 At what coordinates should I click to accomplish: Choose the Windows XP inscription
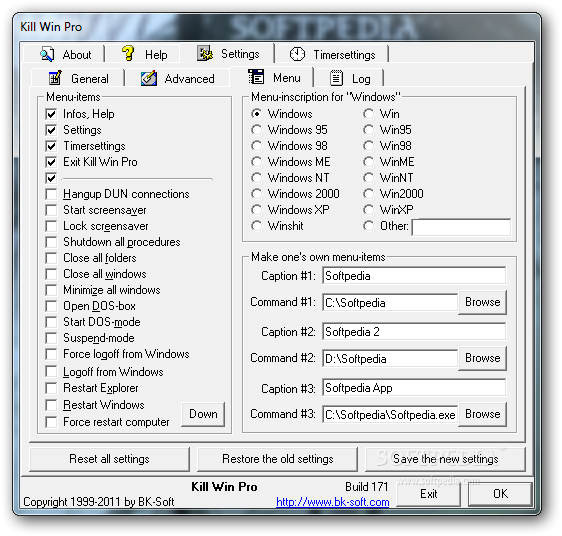tap(256, 210)
